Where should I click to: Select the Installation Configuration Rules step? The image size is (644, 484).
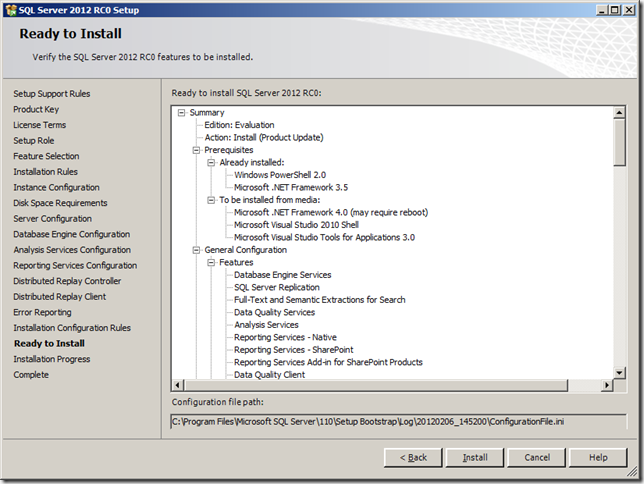pyautogui.click(x=72, y=328)
